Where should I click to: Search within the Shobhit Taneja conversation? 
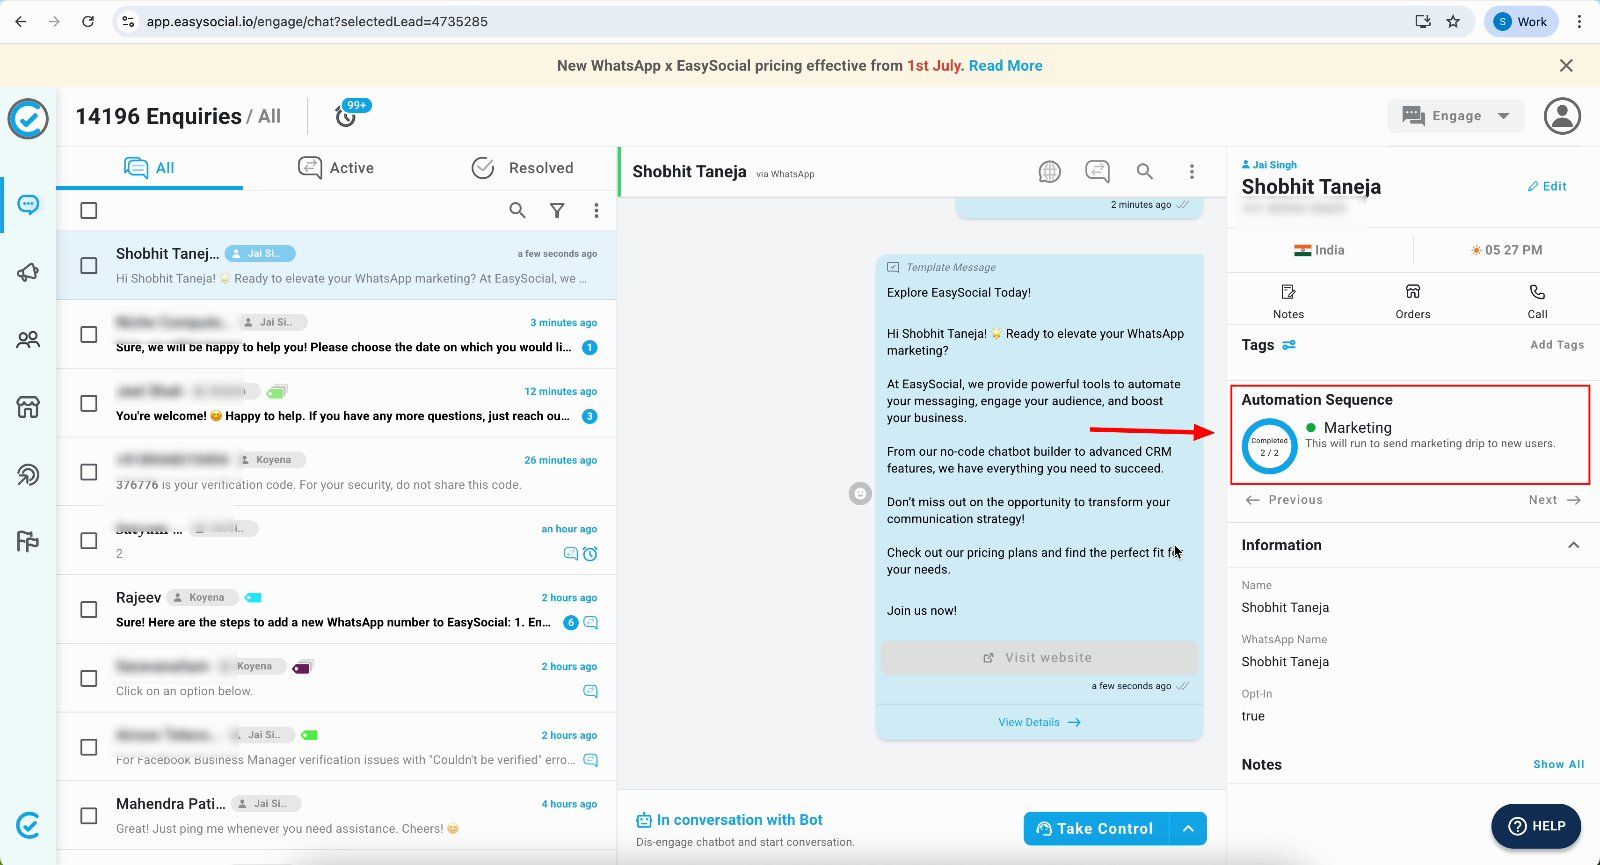1145,172
